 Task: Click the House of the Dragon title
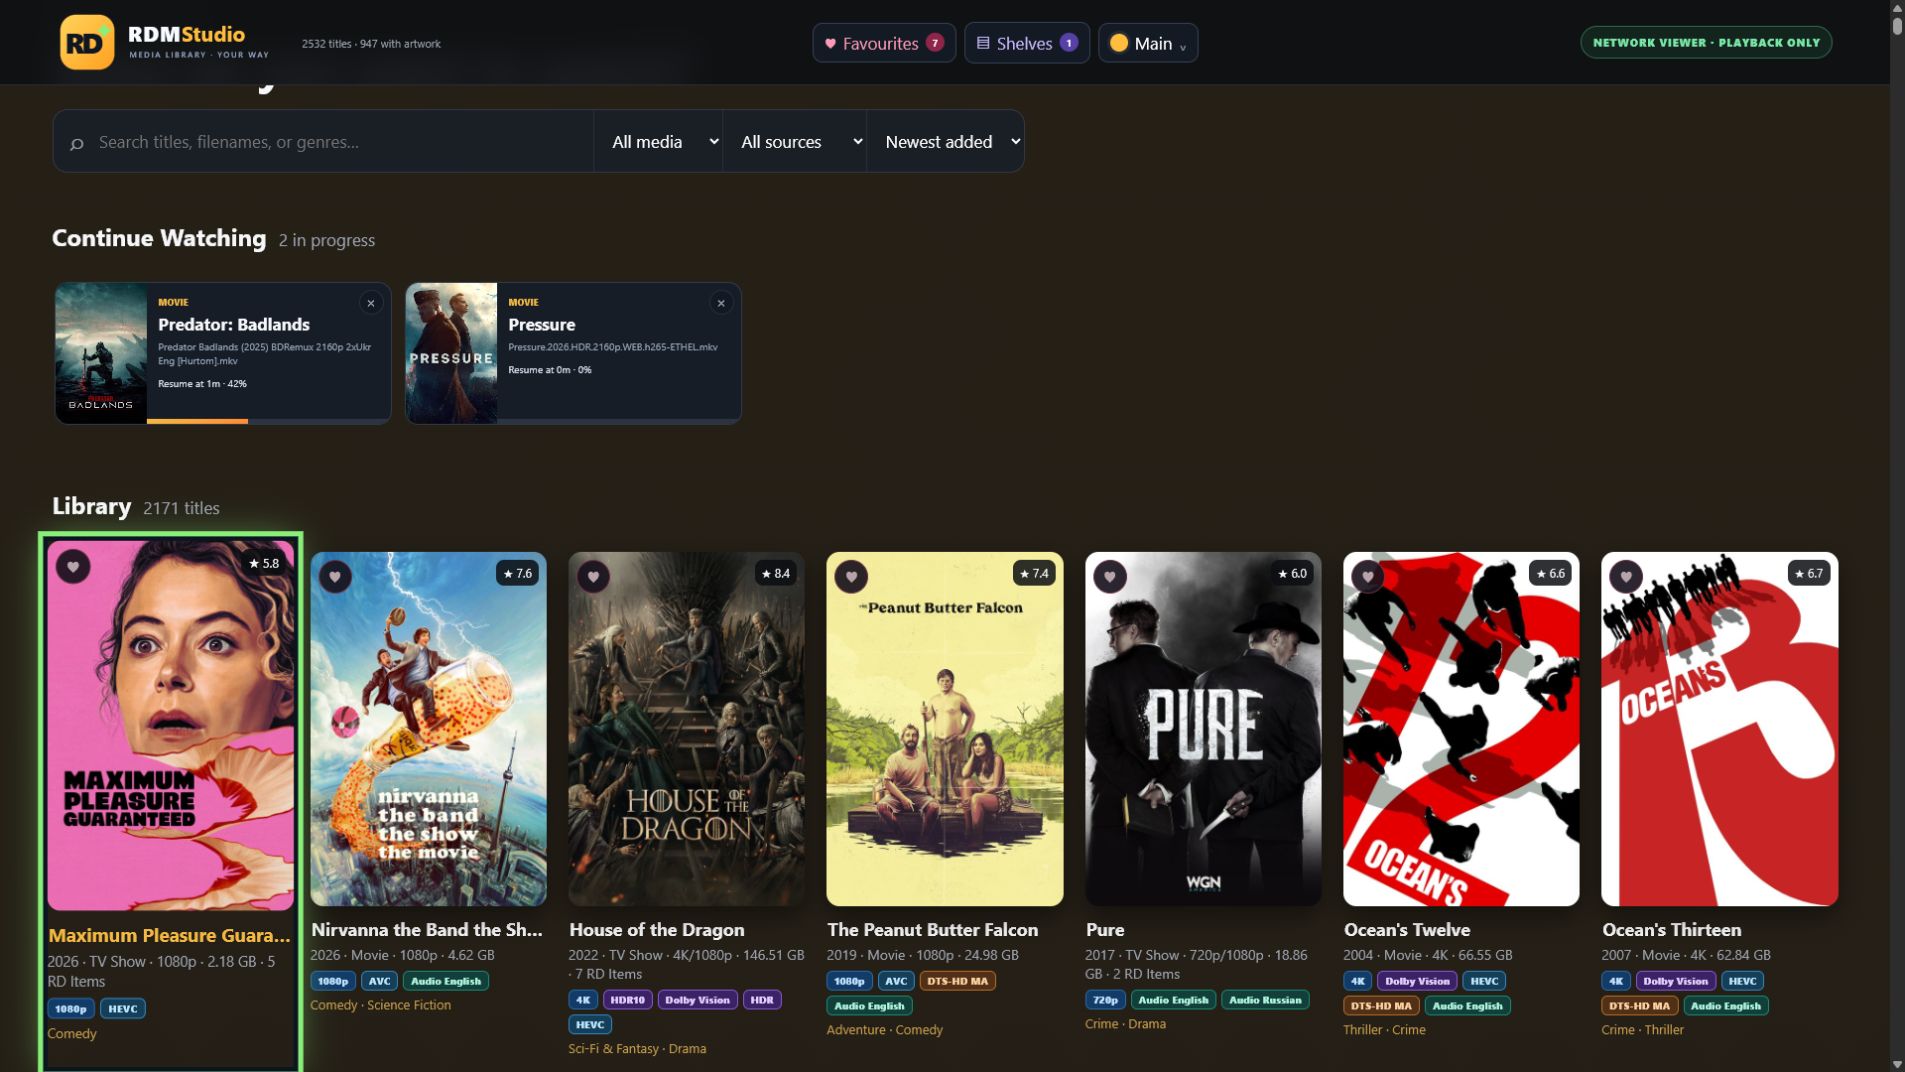[x=656, y=930]
